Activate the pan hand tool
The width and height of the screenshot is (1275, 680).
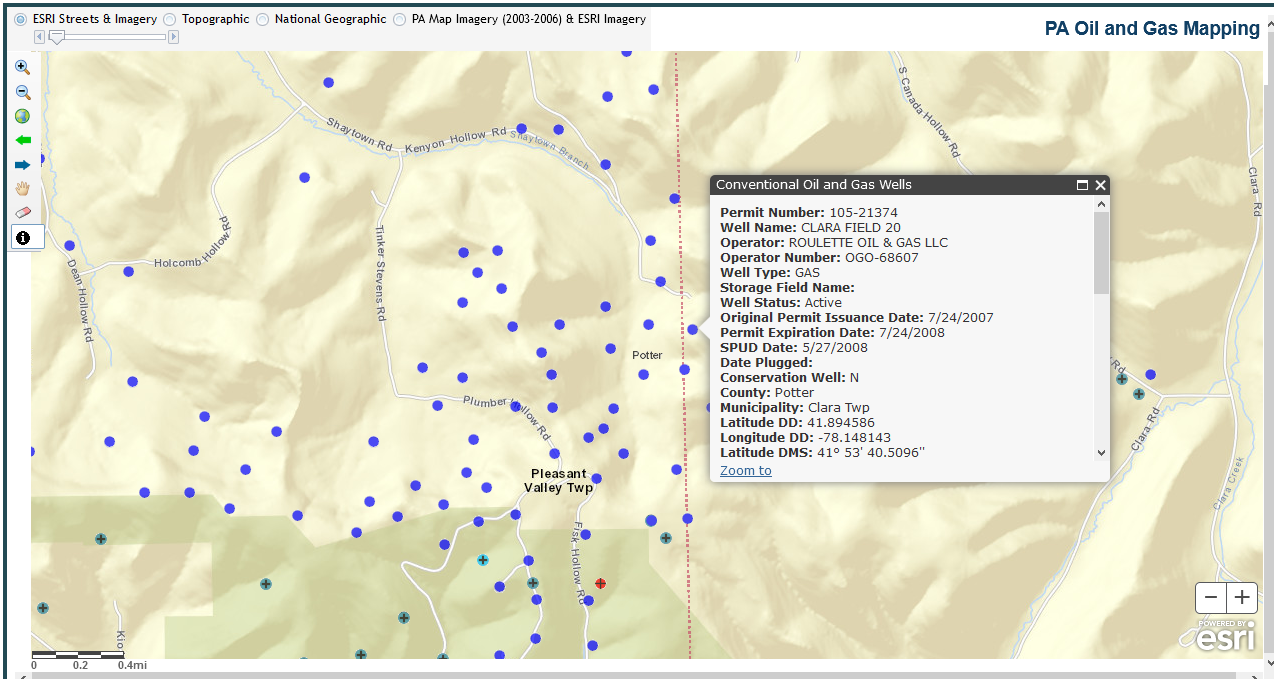22,188
